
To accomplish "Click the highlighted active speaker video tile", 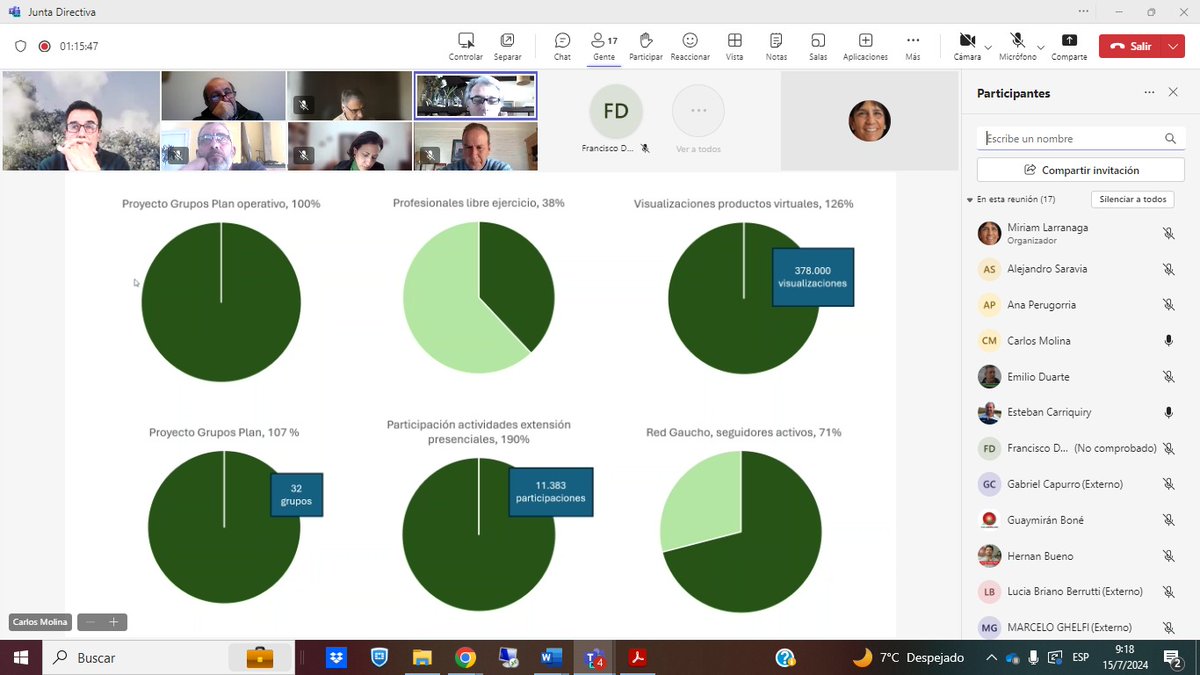I will click(476, 95).
